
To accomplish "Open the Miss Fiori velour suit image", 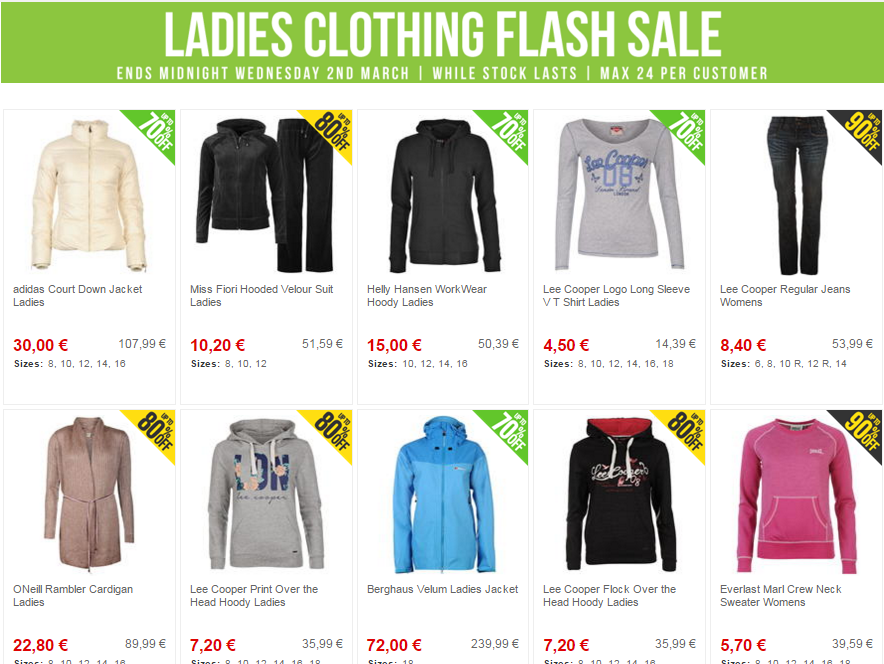I will [x=265, y=195].
